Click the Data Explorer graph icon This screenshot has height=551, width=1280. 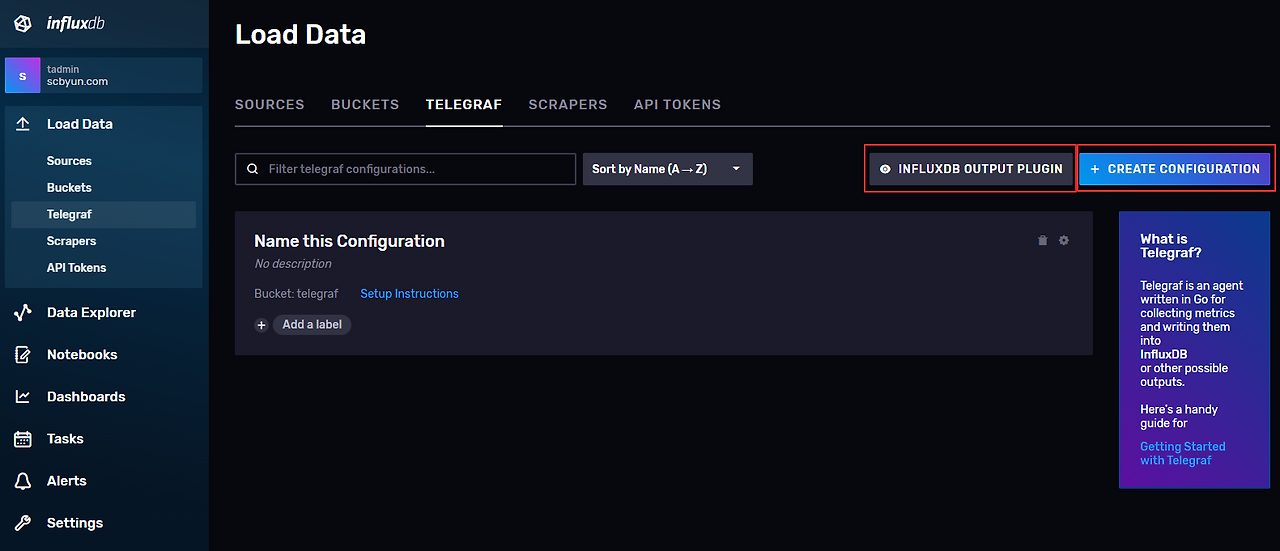pyautogui.click(x=23, y=312)
